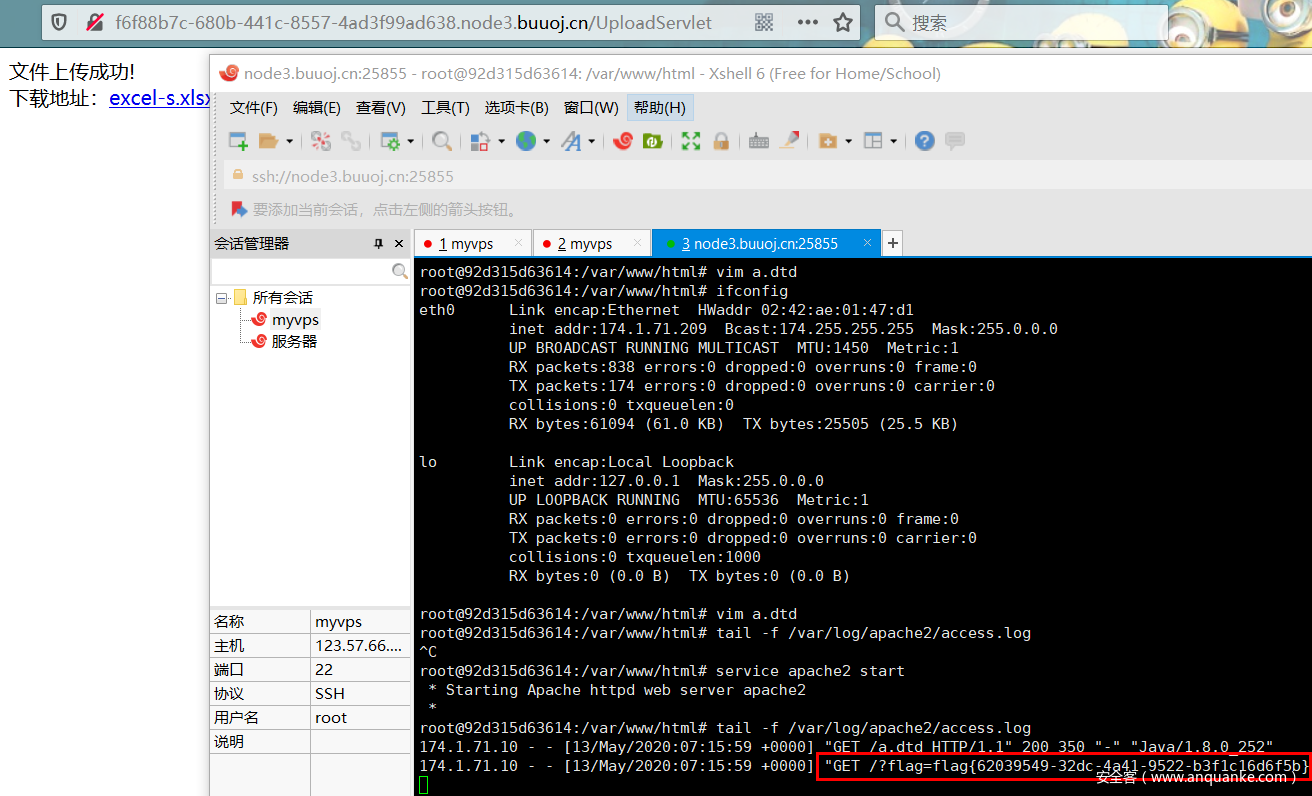
Task: Add a new tab with plus button
Action: [893, 243]
